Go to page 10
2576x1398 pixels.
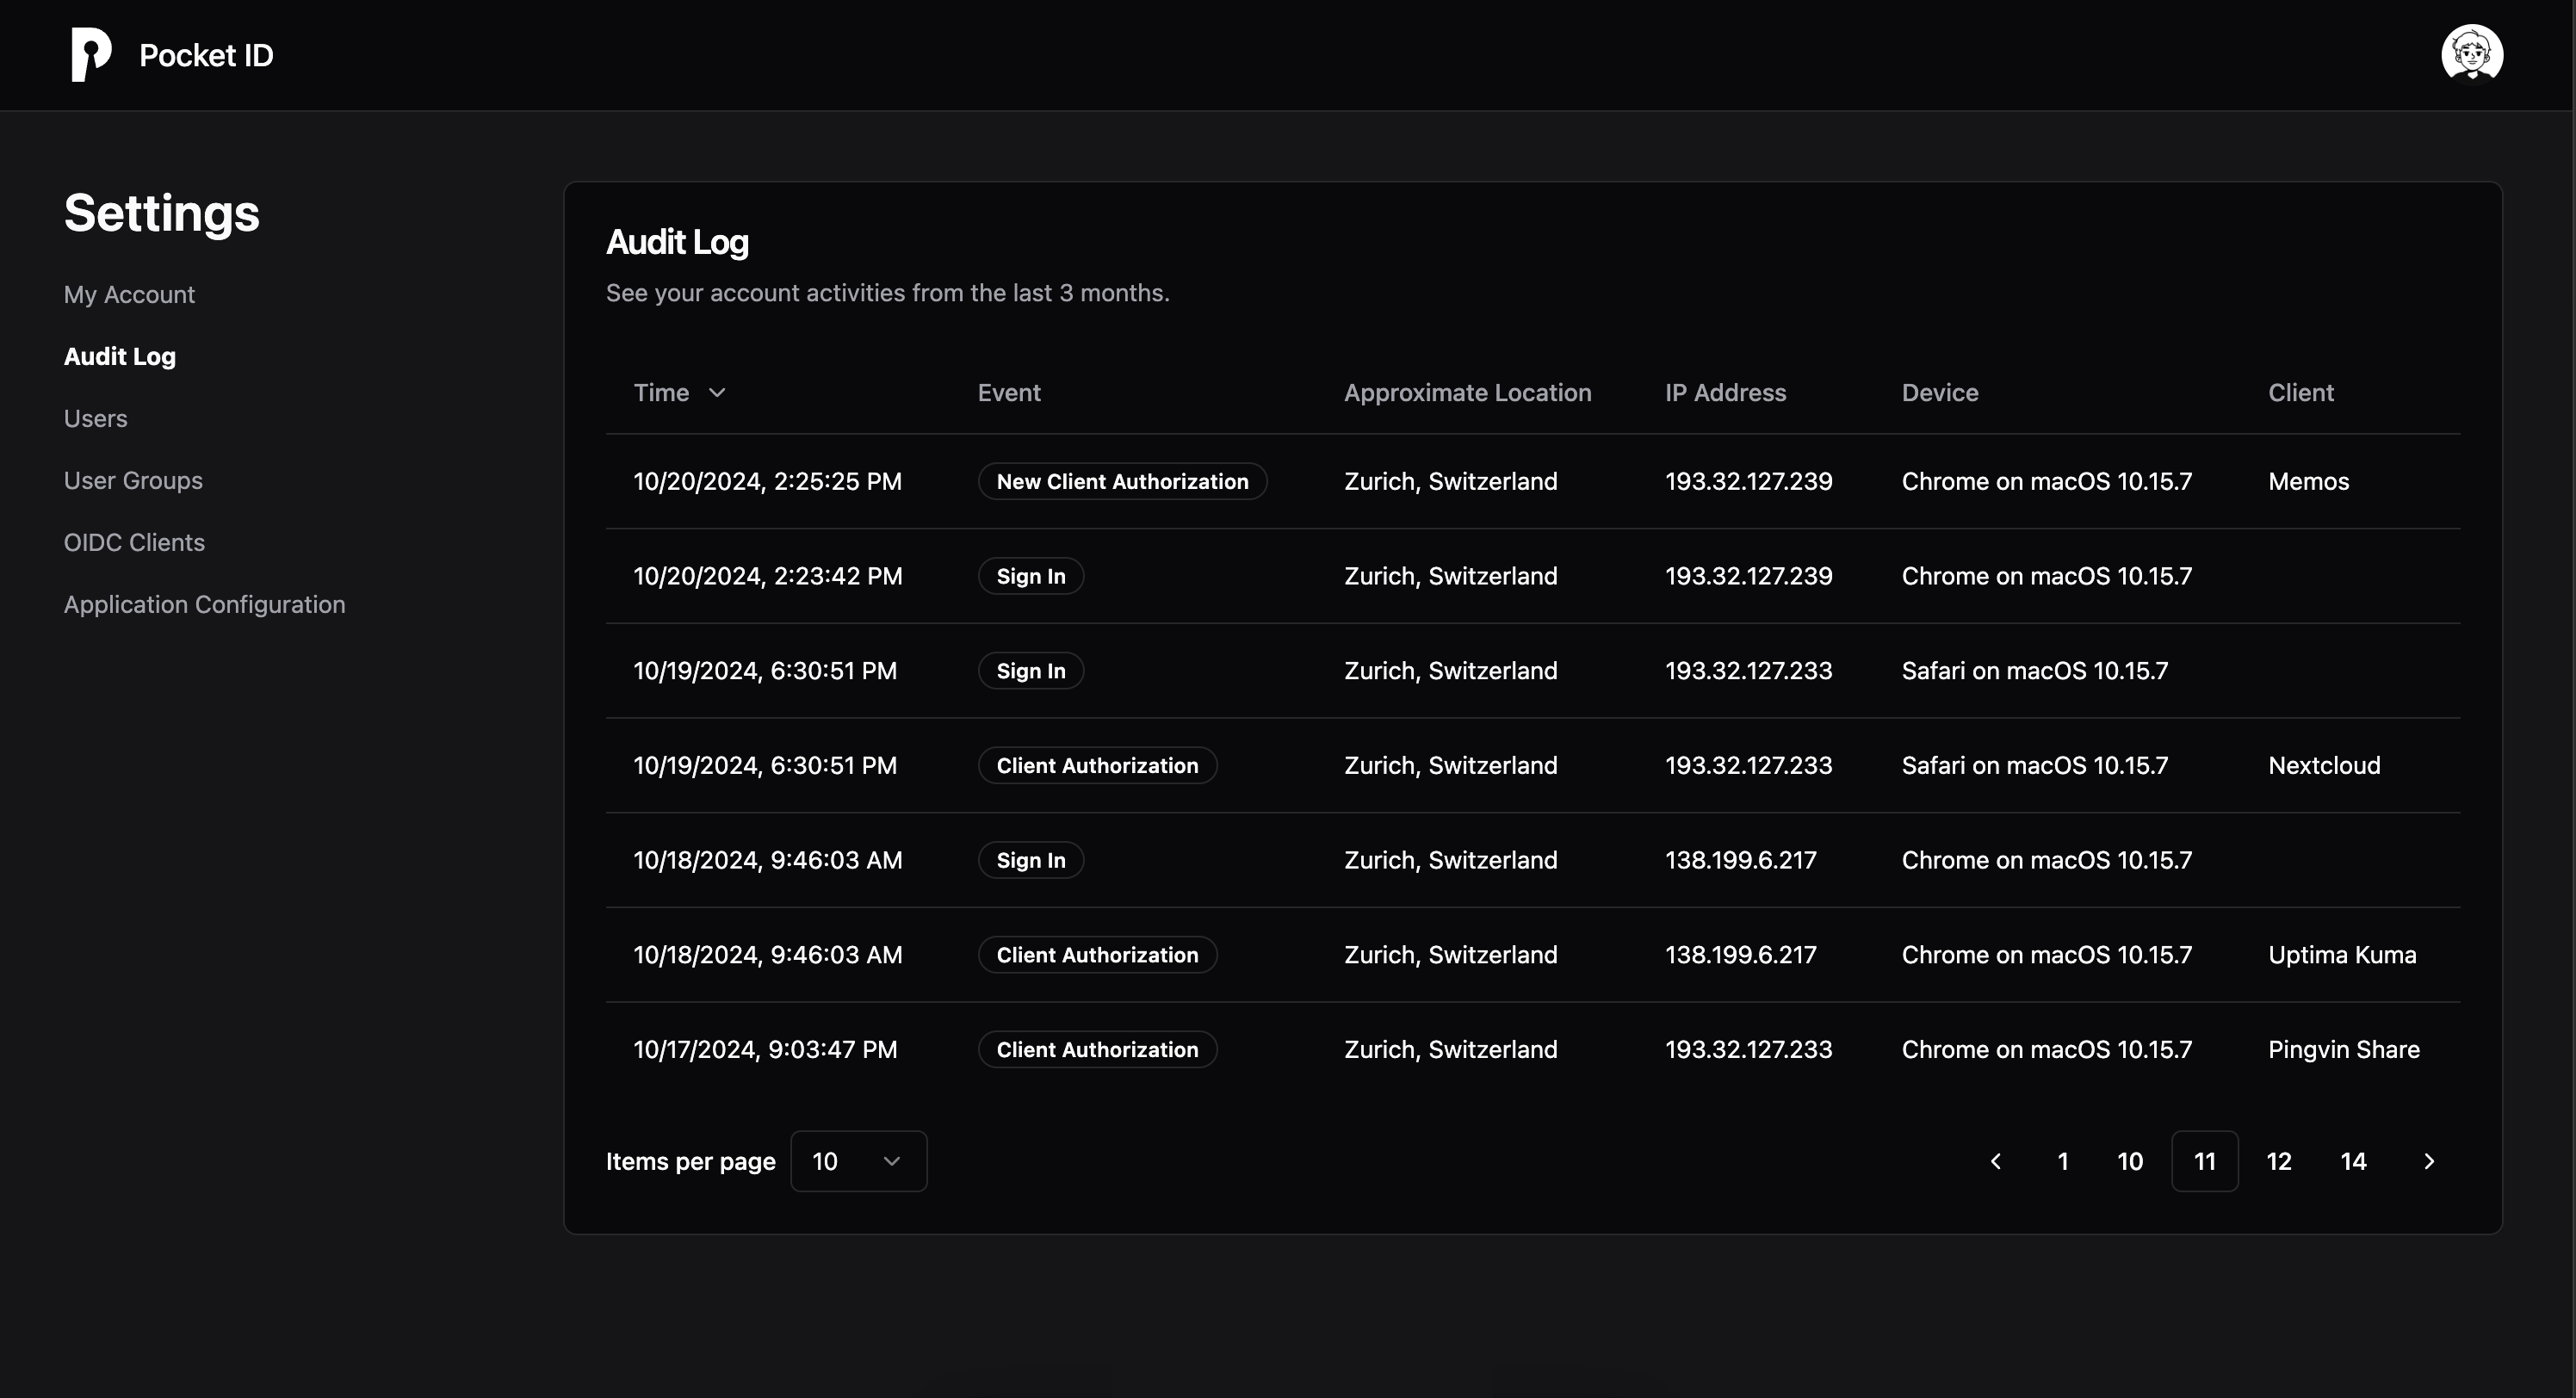(2130, 1161)
